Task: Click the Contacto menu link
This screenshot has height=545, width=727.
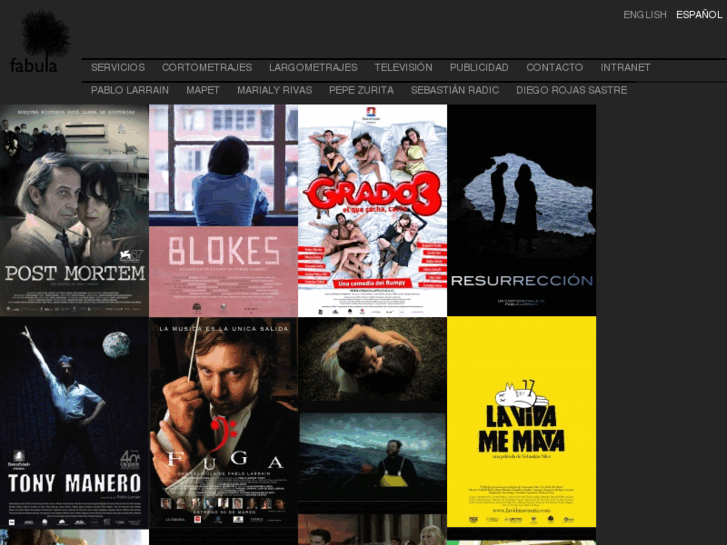Action: pos(554,68)
